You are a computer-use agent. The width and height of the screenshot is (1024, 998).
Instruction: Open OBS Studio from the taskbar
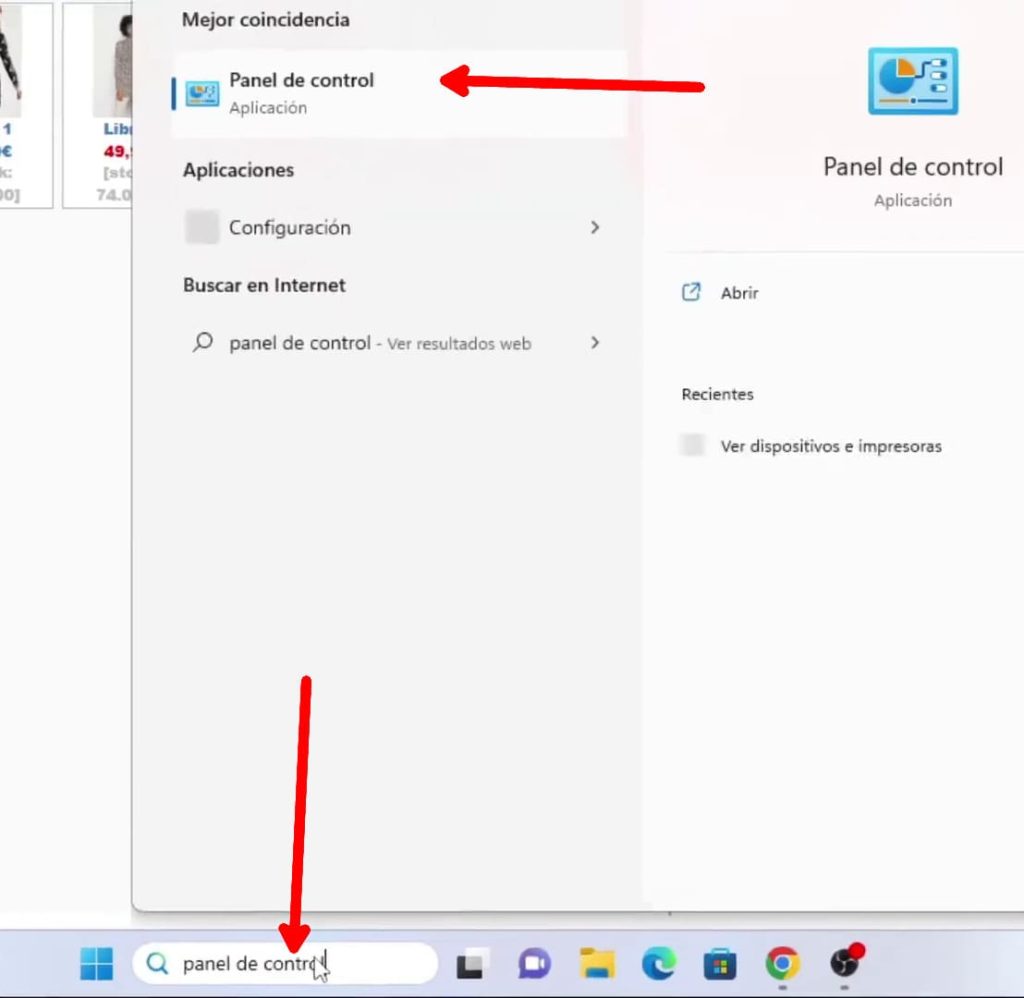click(845, 964)
